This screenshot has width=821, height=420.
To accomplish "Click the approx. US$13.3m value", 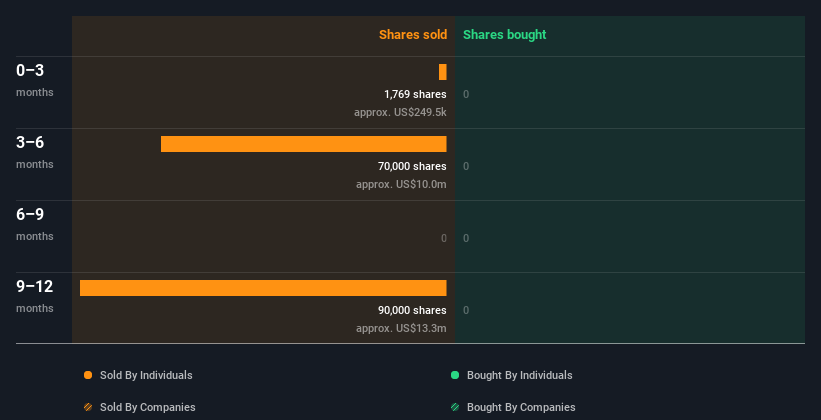I will coord(402,328).
